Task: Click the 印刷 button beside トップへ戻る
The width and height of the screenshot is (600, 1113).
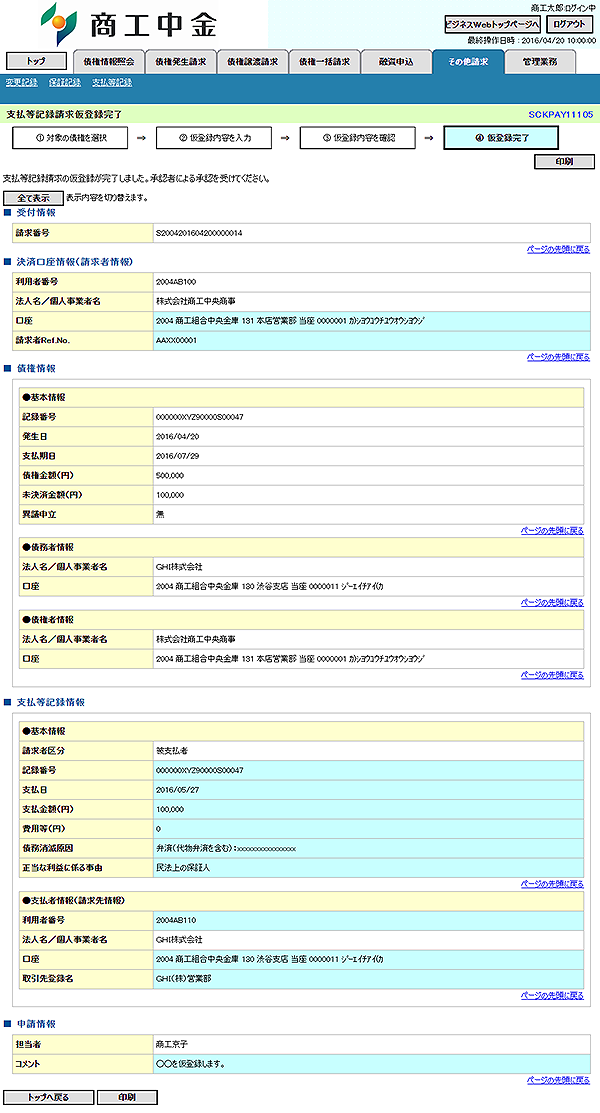Action: click(x=127, y=1097)
